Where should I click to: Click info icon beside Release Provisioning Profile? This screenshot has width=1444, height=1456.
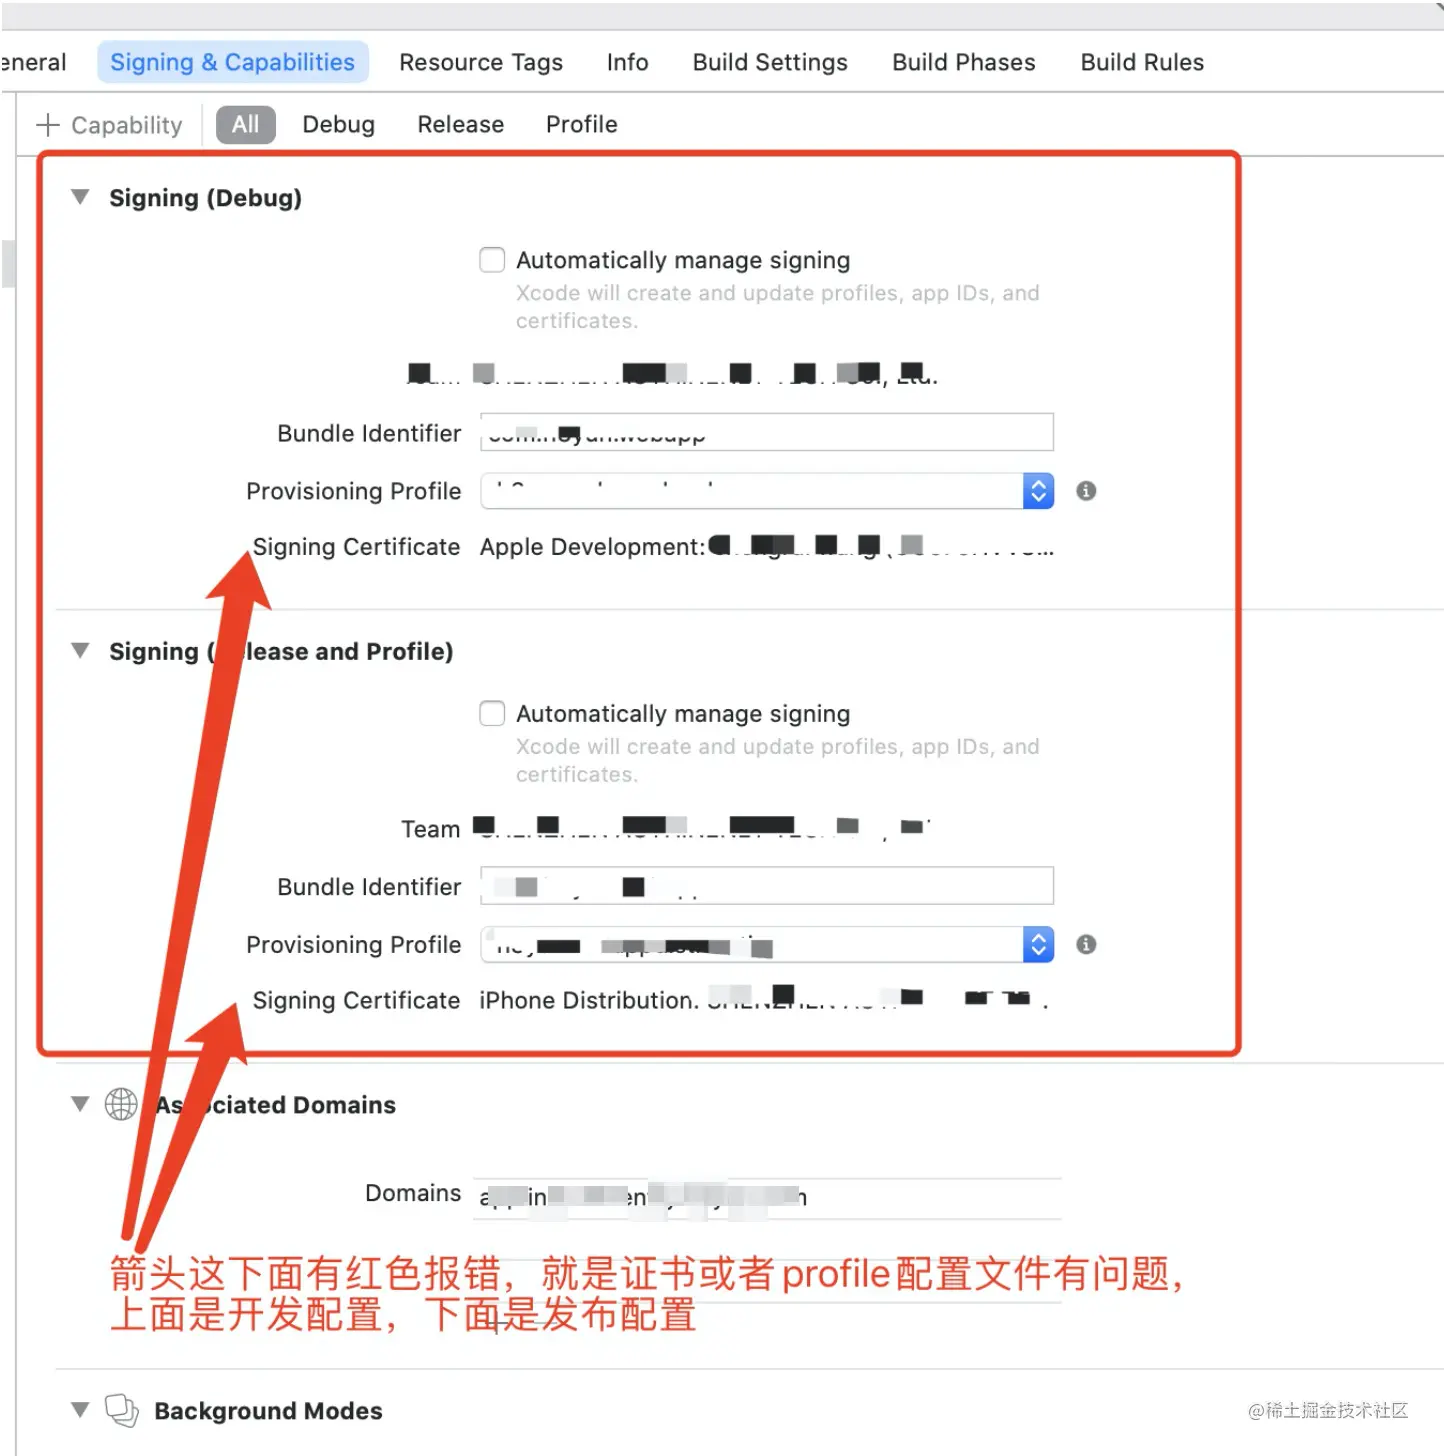1085,945
